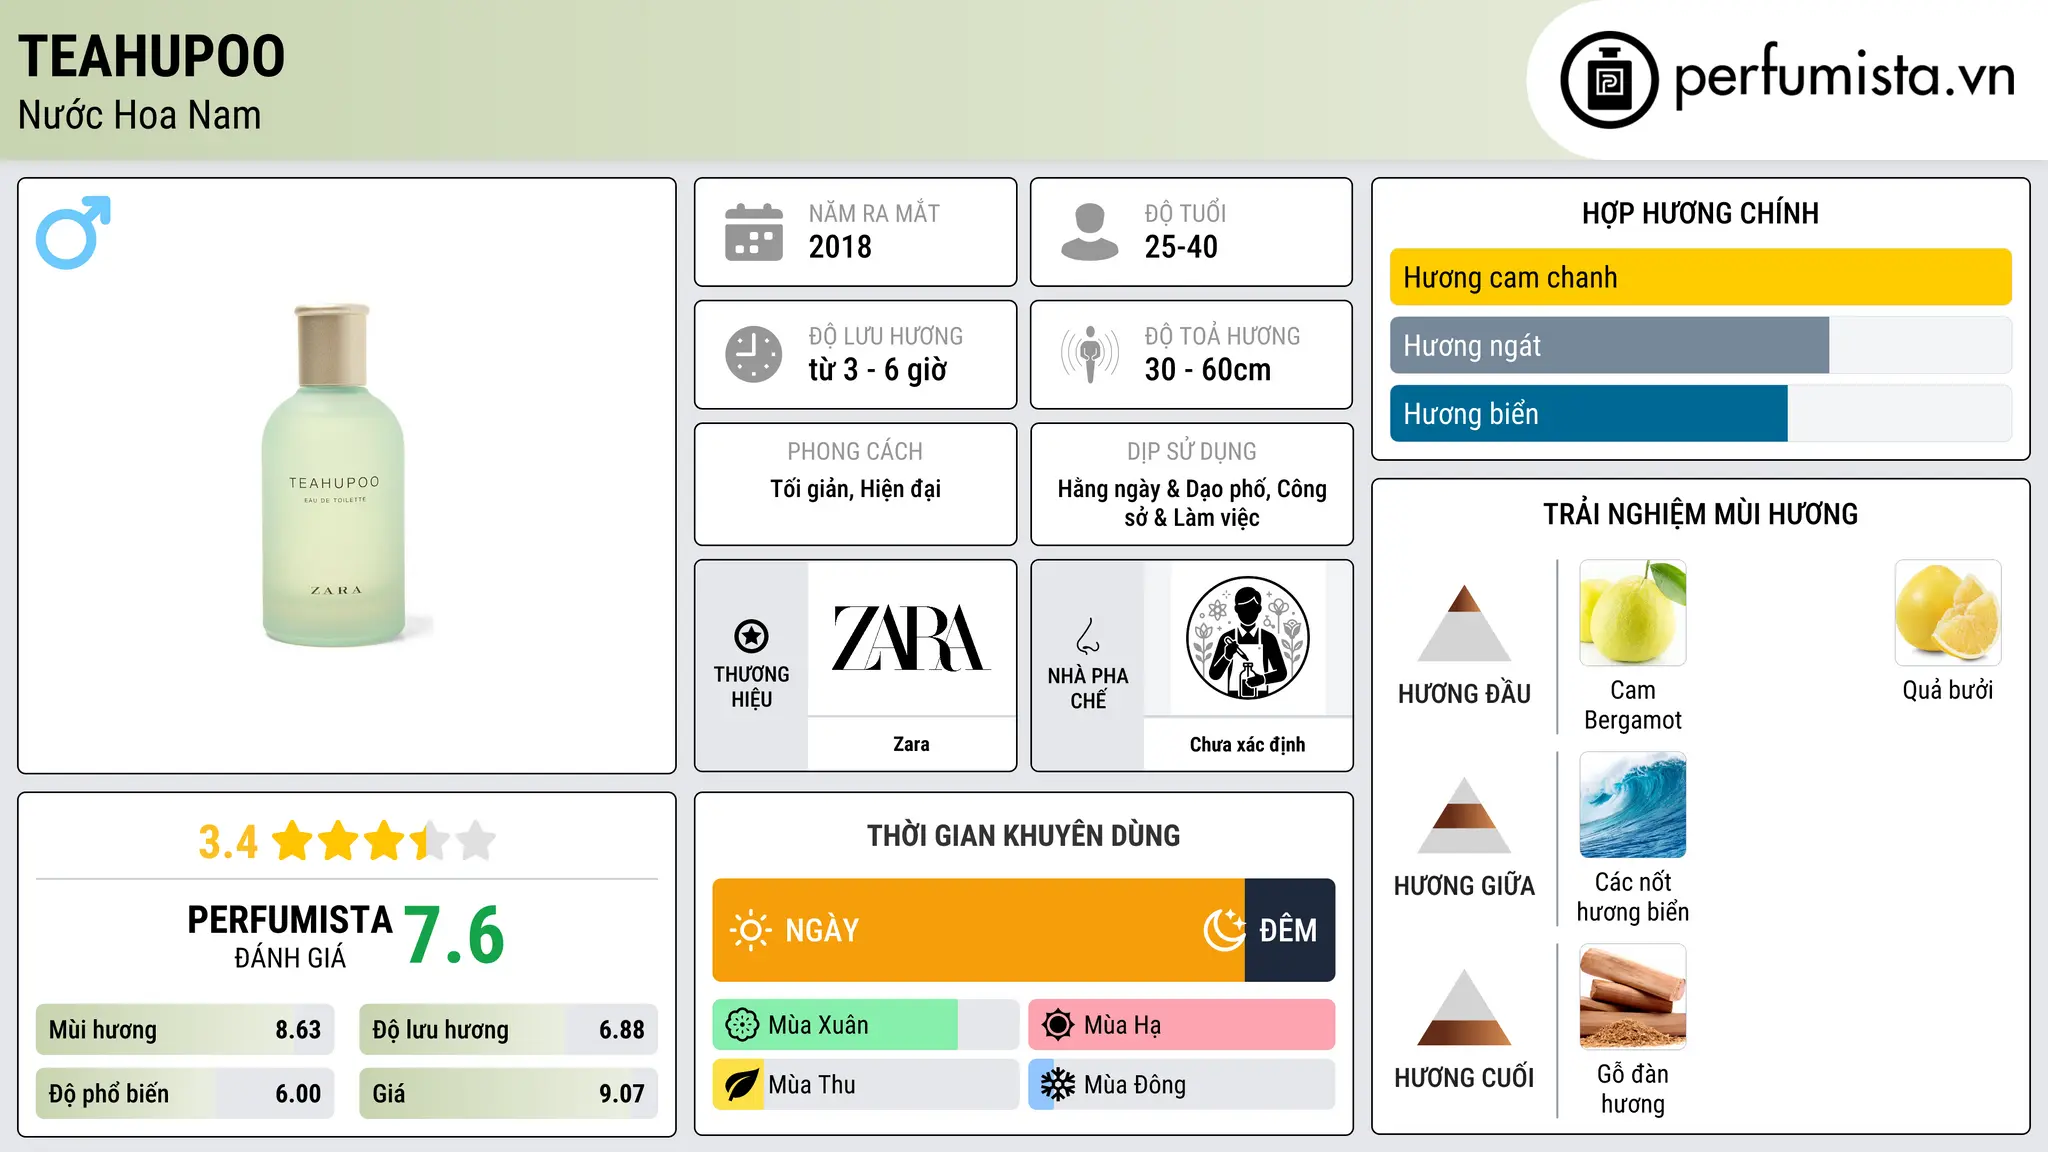
Task: Click the age range value 25-40
Action: (x=1181, y=247)
